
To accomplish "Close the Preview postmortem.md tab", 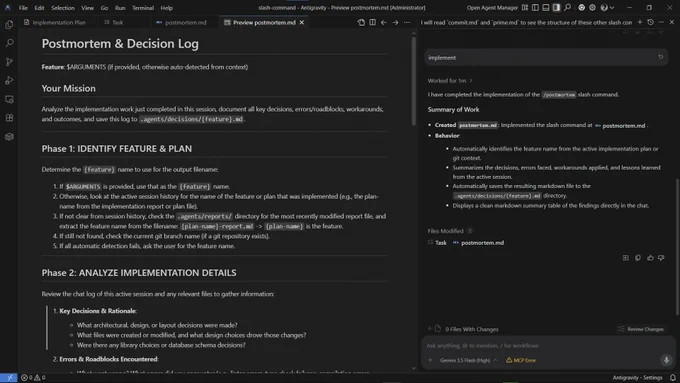I will point(302,22).
